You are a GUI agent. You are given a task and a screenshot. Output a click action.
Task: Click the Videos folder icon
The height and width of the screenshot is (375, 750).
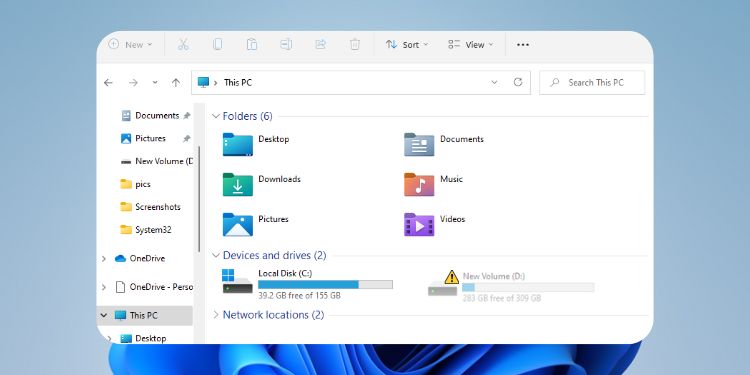(419, 224)
